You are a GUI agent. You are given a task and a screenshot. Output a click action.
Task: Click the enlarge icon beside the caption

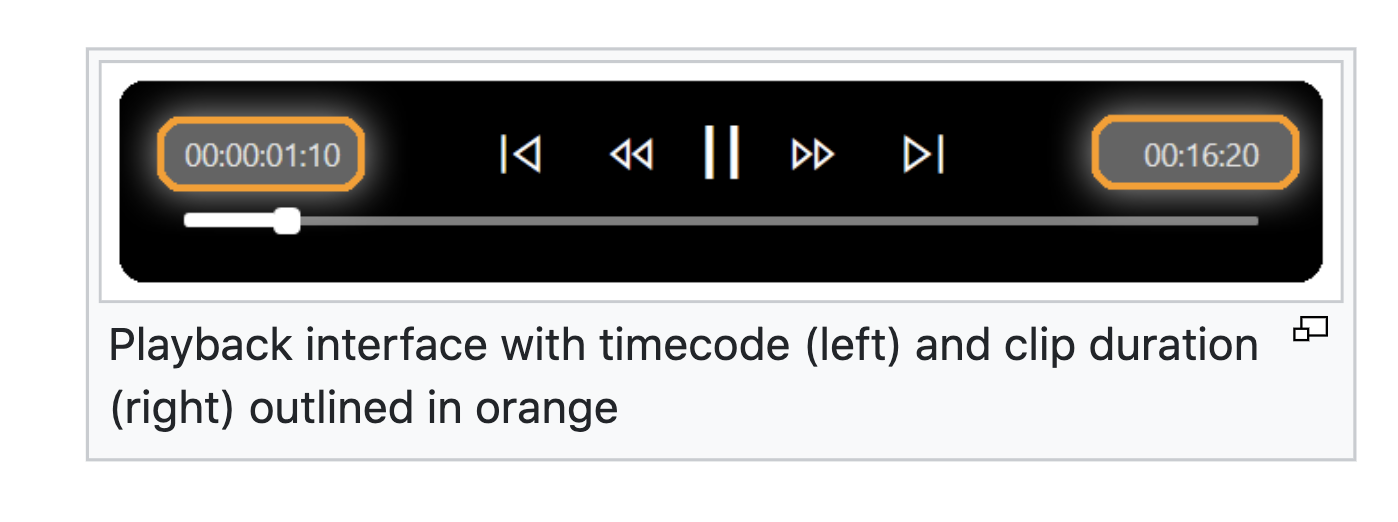pyautogui.click(x=1310, y=328)
